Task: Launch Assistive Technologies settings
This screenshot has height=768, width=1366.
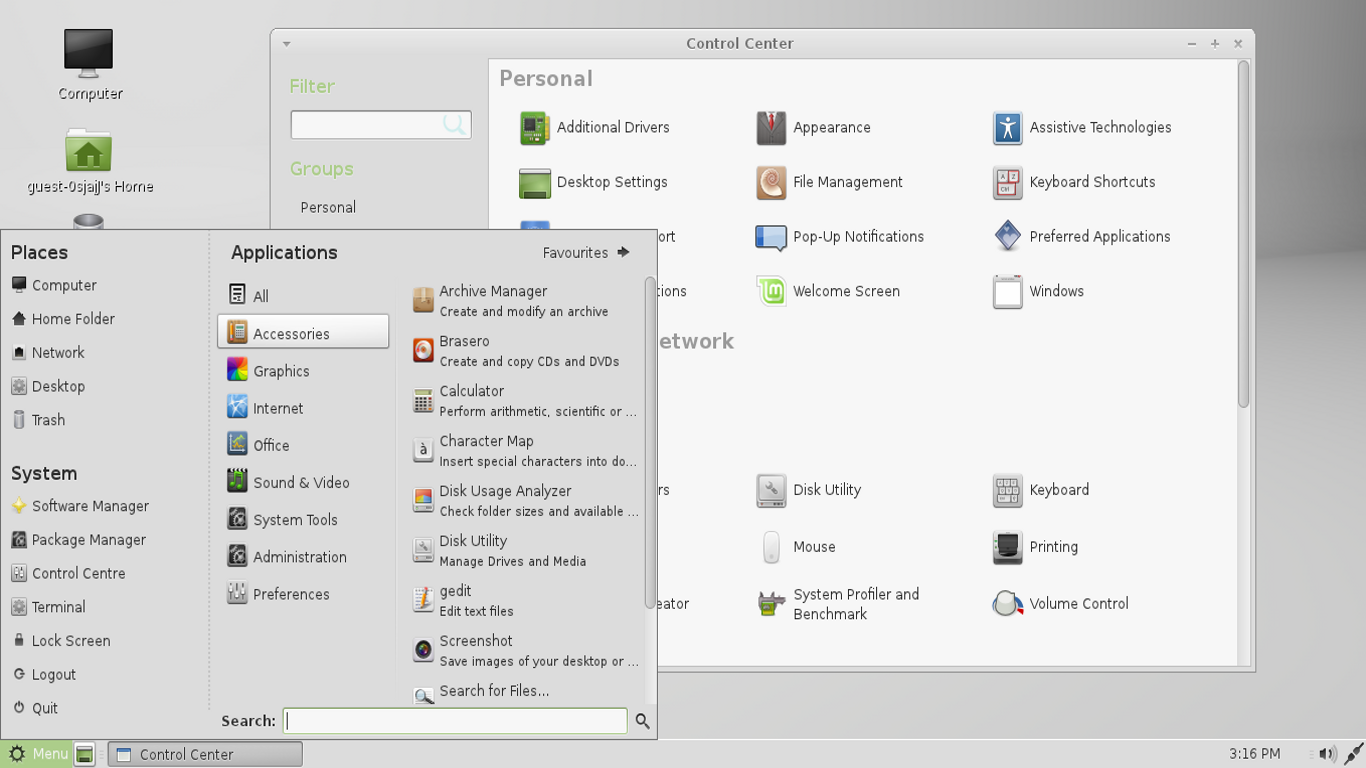Action: coord(1082,128)
